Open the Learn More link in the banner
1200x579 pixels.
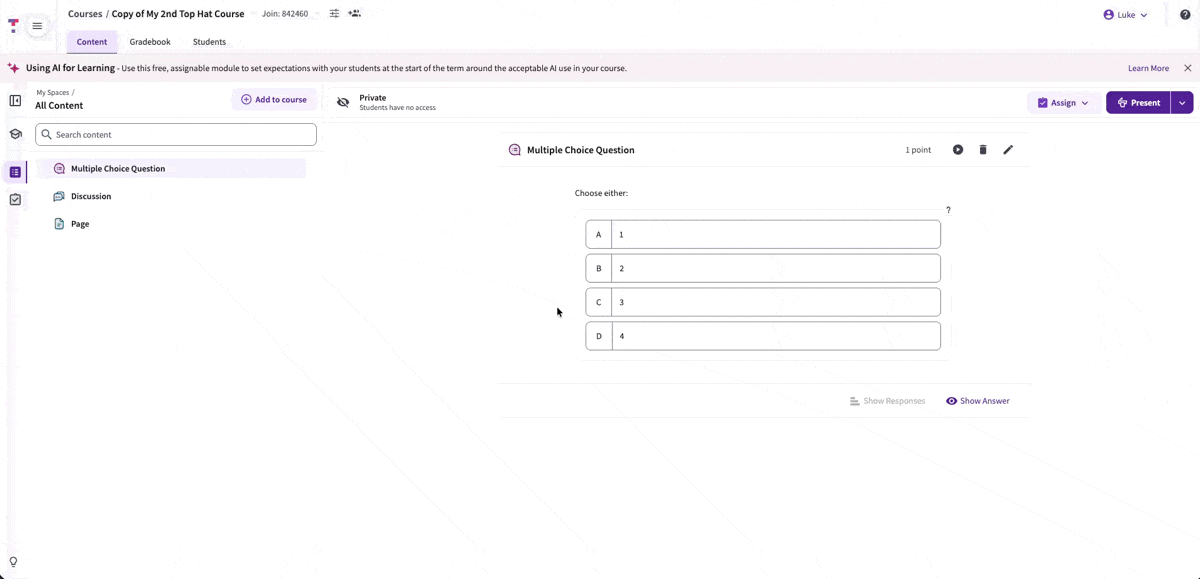tap(1148, 68)
